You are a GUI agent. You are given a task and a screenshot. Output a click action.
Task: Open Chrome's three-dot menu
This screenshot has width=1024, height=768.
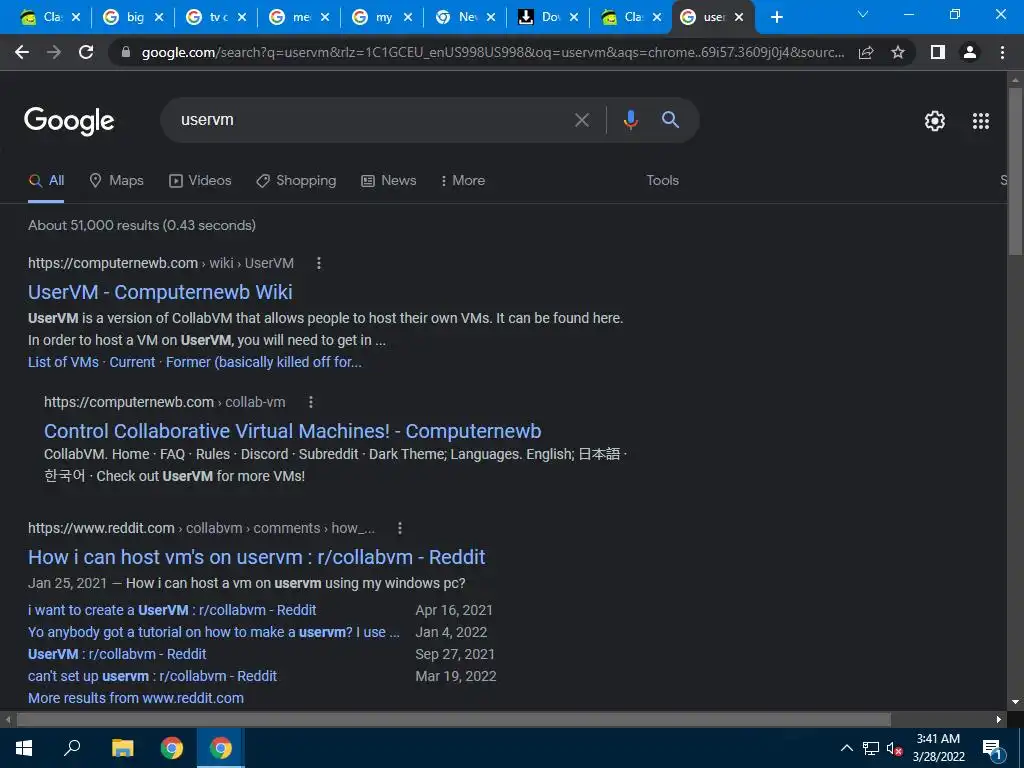pos(1002,52)
